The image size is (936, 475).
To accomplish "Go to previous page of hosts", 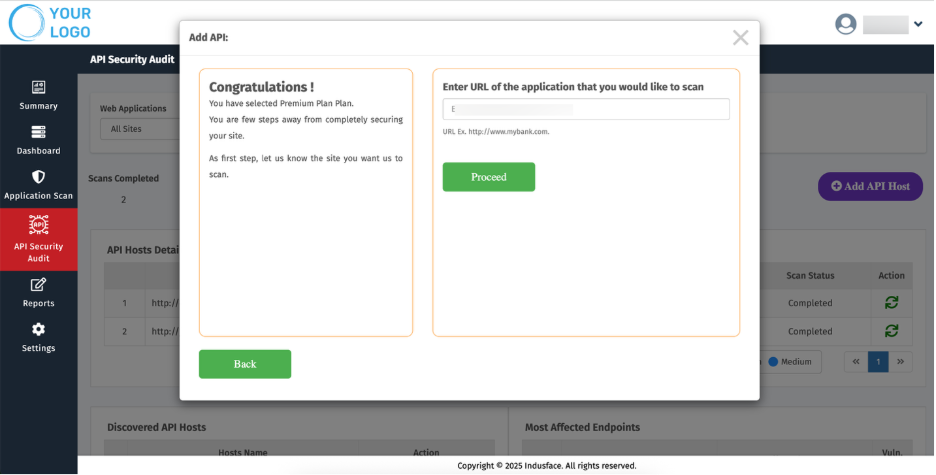I will pos(856,362).
